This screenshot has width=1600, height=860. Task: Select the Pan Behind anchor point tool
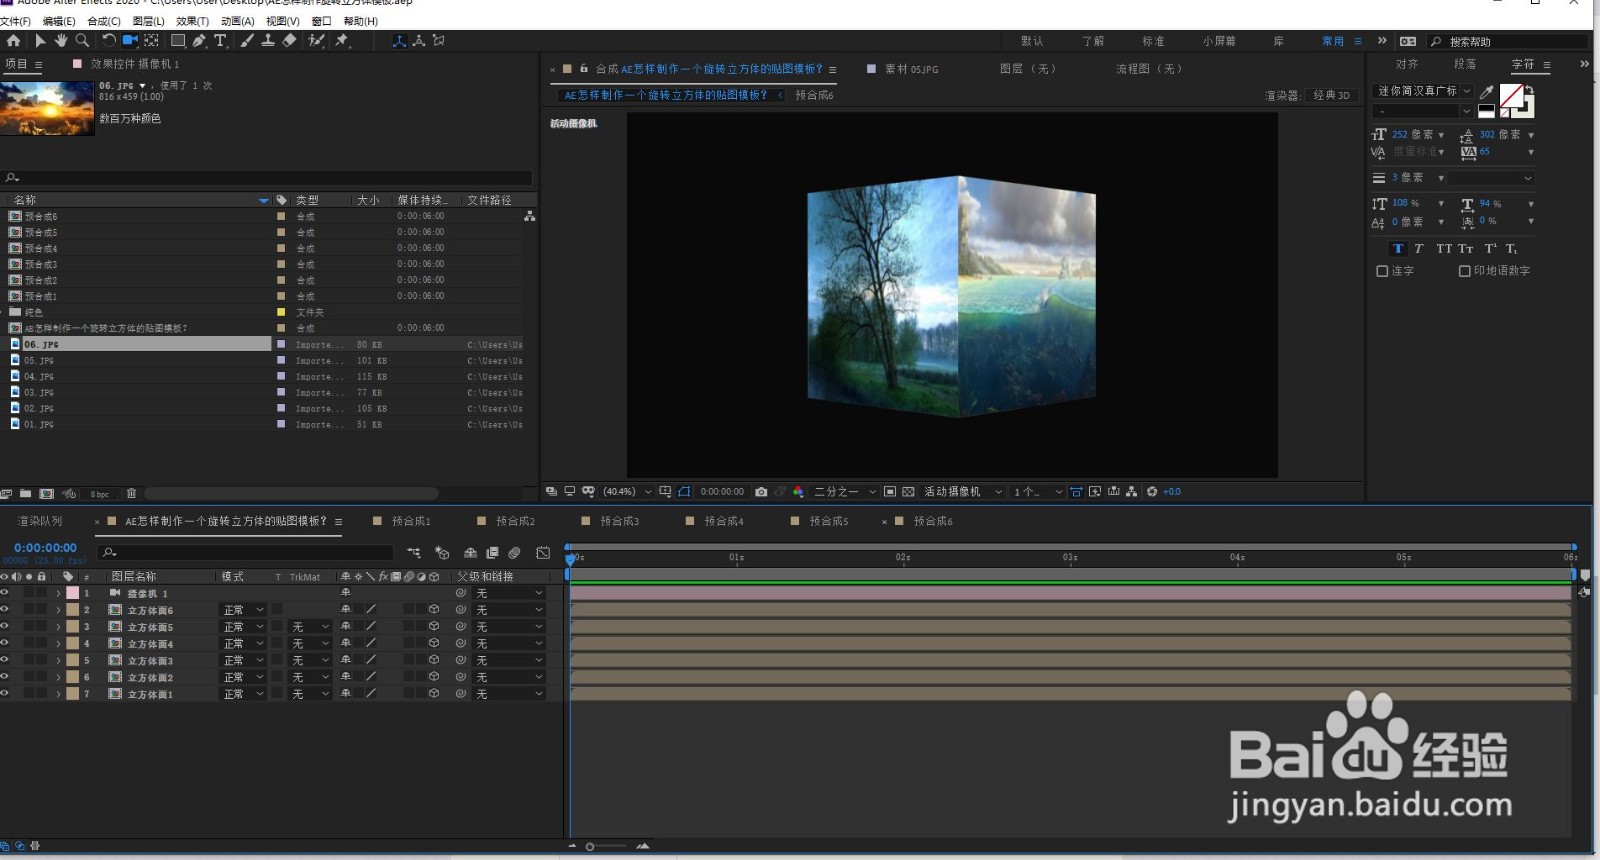coord(152,41)
